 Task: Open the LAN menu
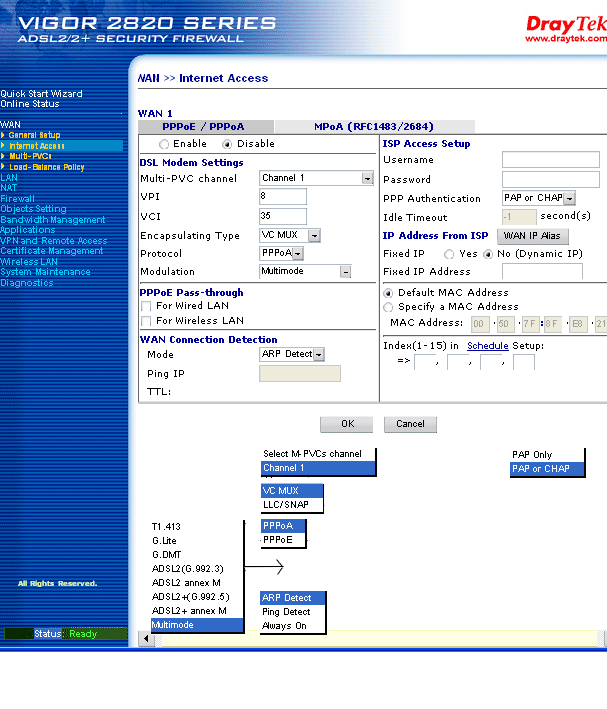tap(9, 177)
